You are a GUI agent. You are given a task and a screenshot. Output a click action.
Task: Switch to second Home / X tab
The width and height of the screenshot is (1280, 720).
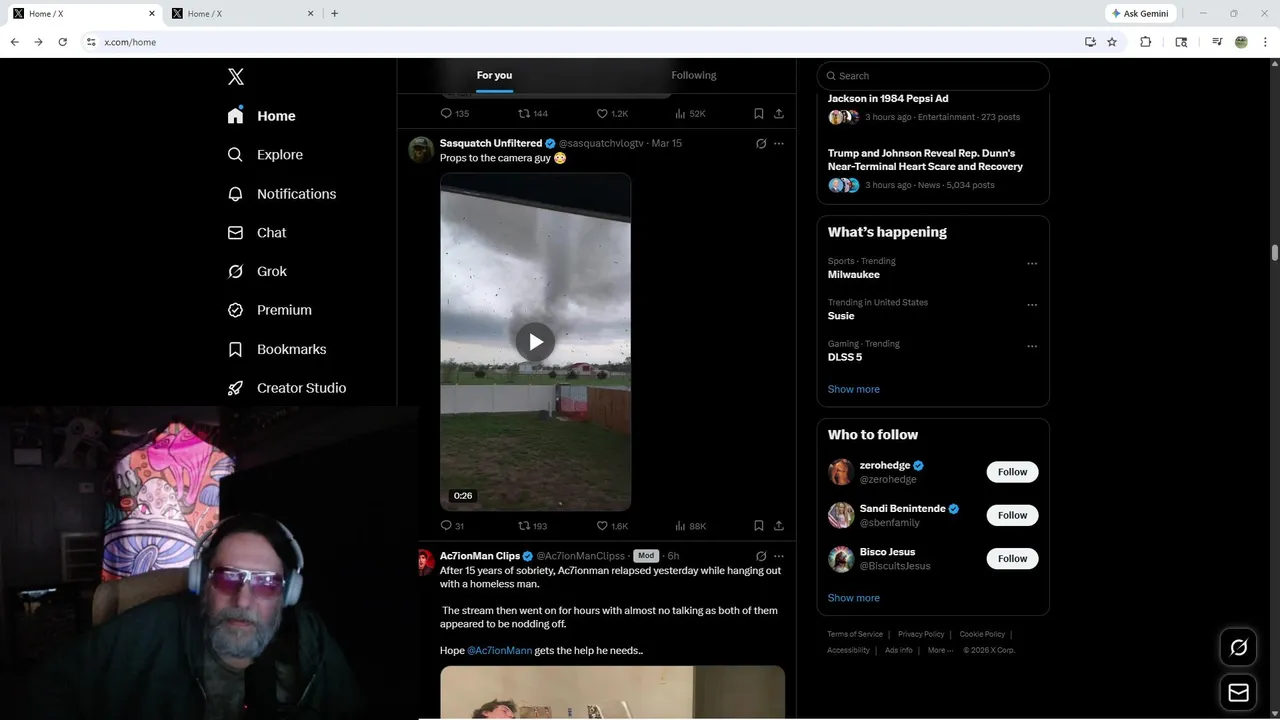click(243, 14)
